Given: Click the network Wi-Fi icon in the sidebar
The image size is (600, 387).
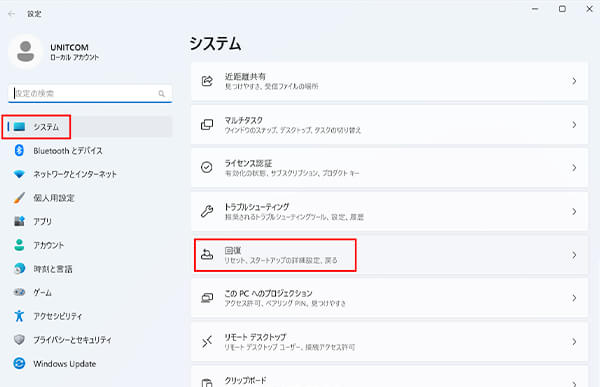Looking at the screenshot, I should [19, 174].
